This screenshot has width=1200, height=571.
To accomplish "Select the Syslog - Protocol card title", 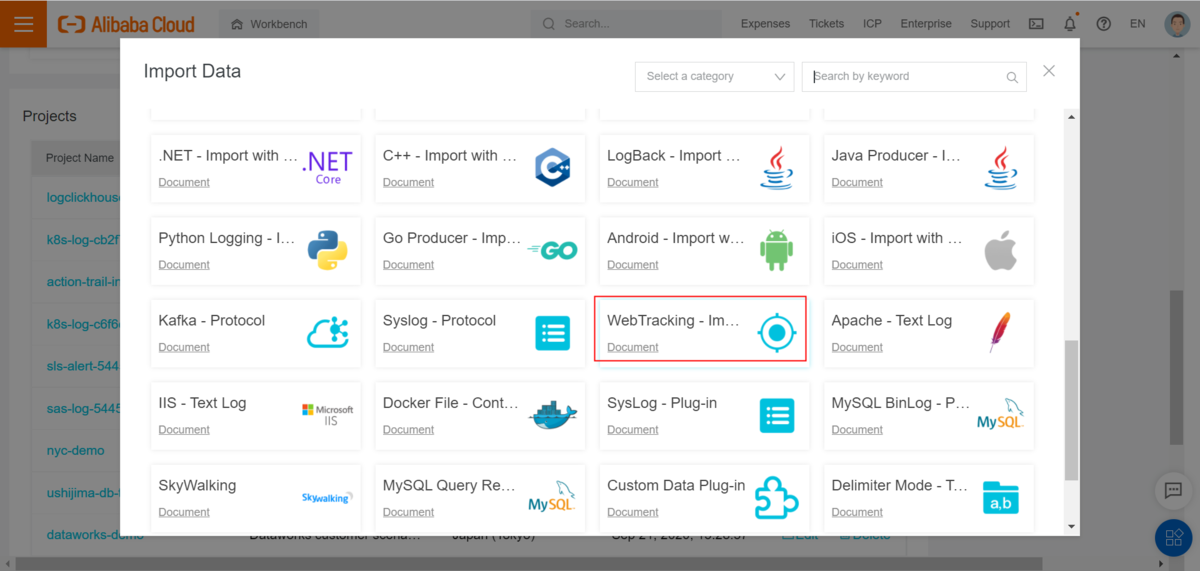I will (x=439, y=321).
